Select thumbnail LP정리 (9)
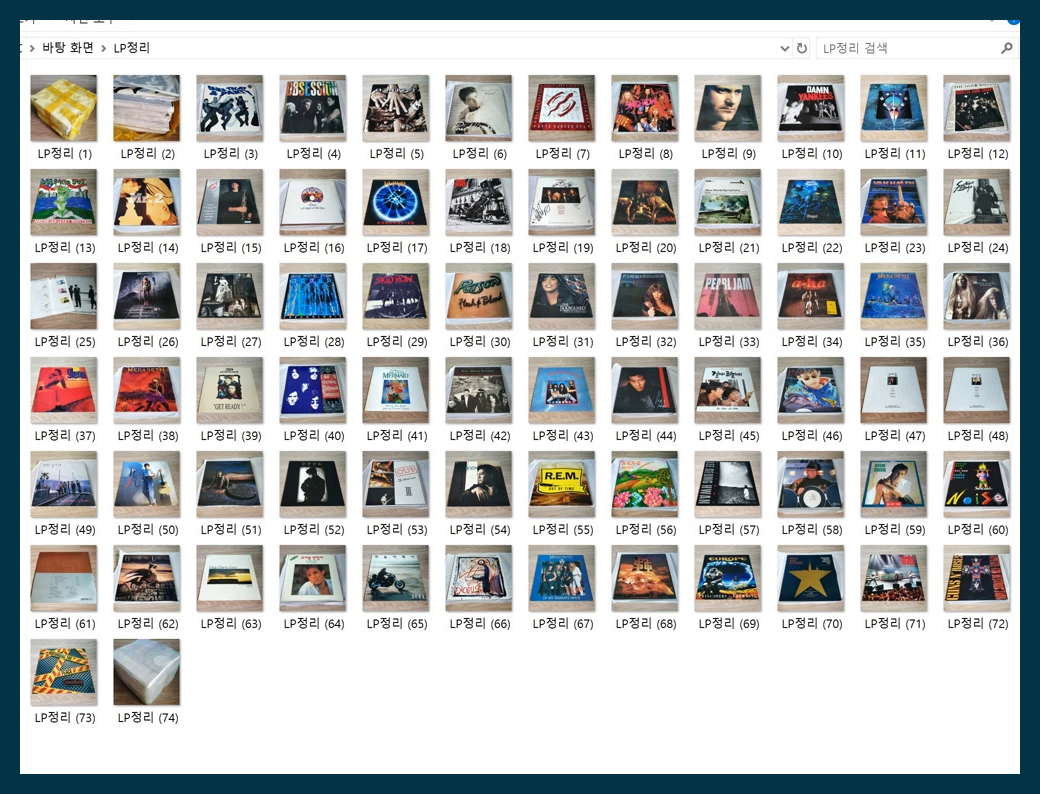This screenshot has height=794, width=1040. point(728,108)
